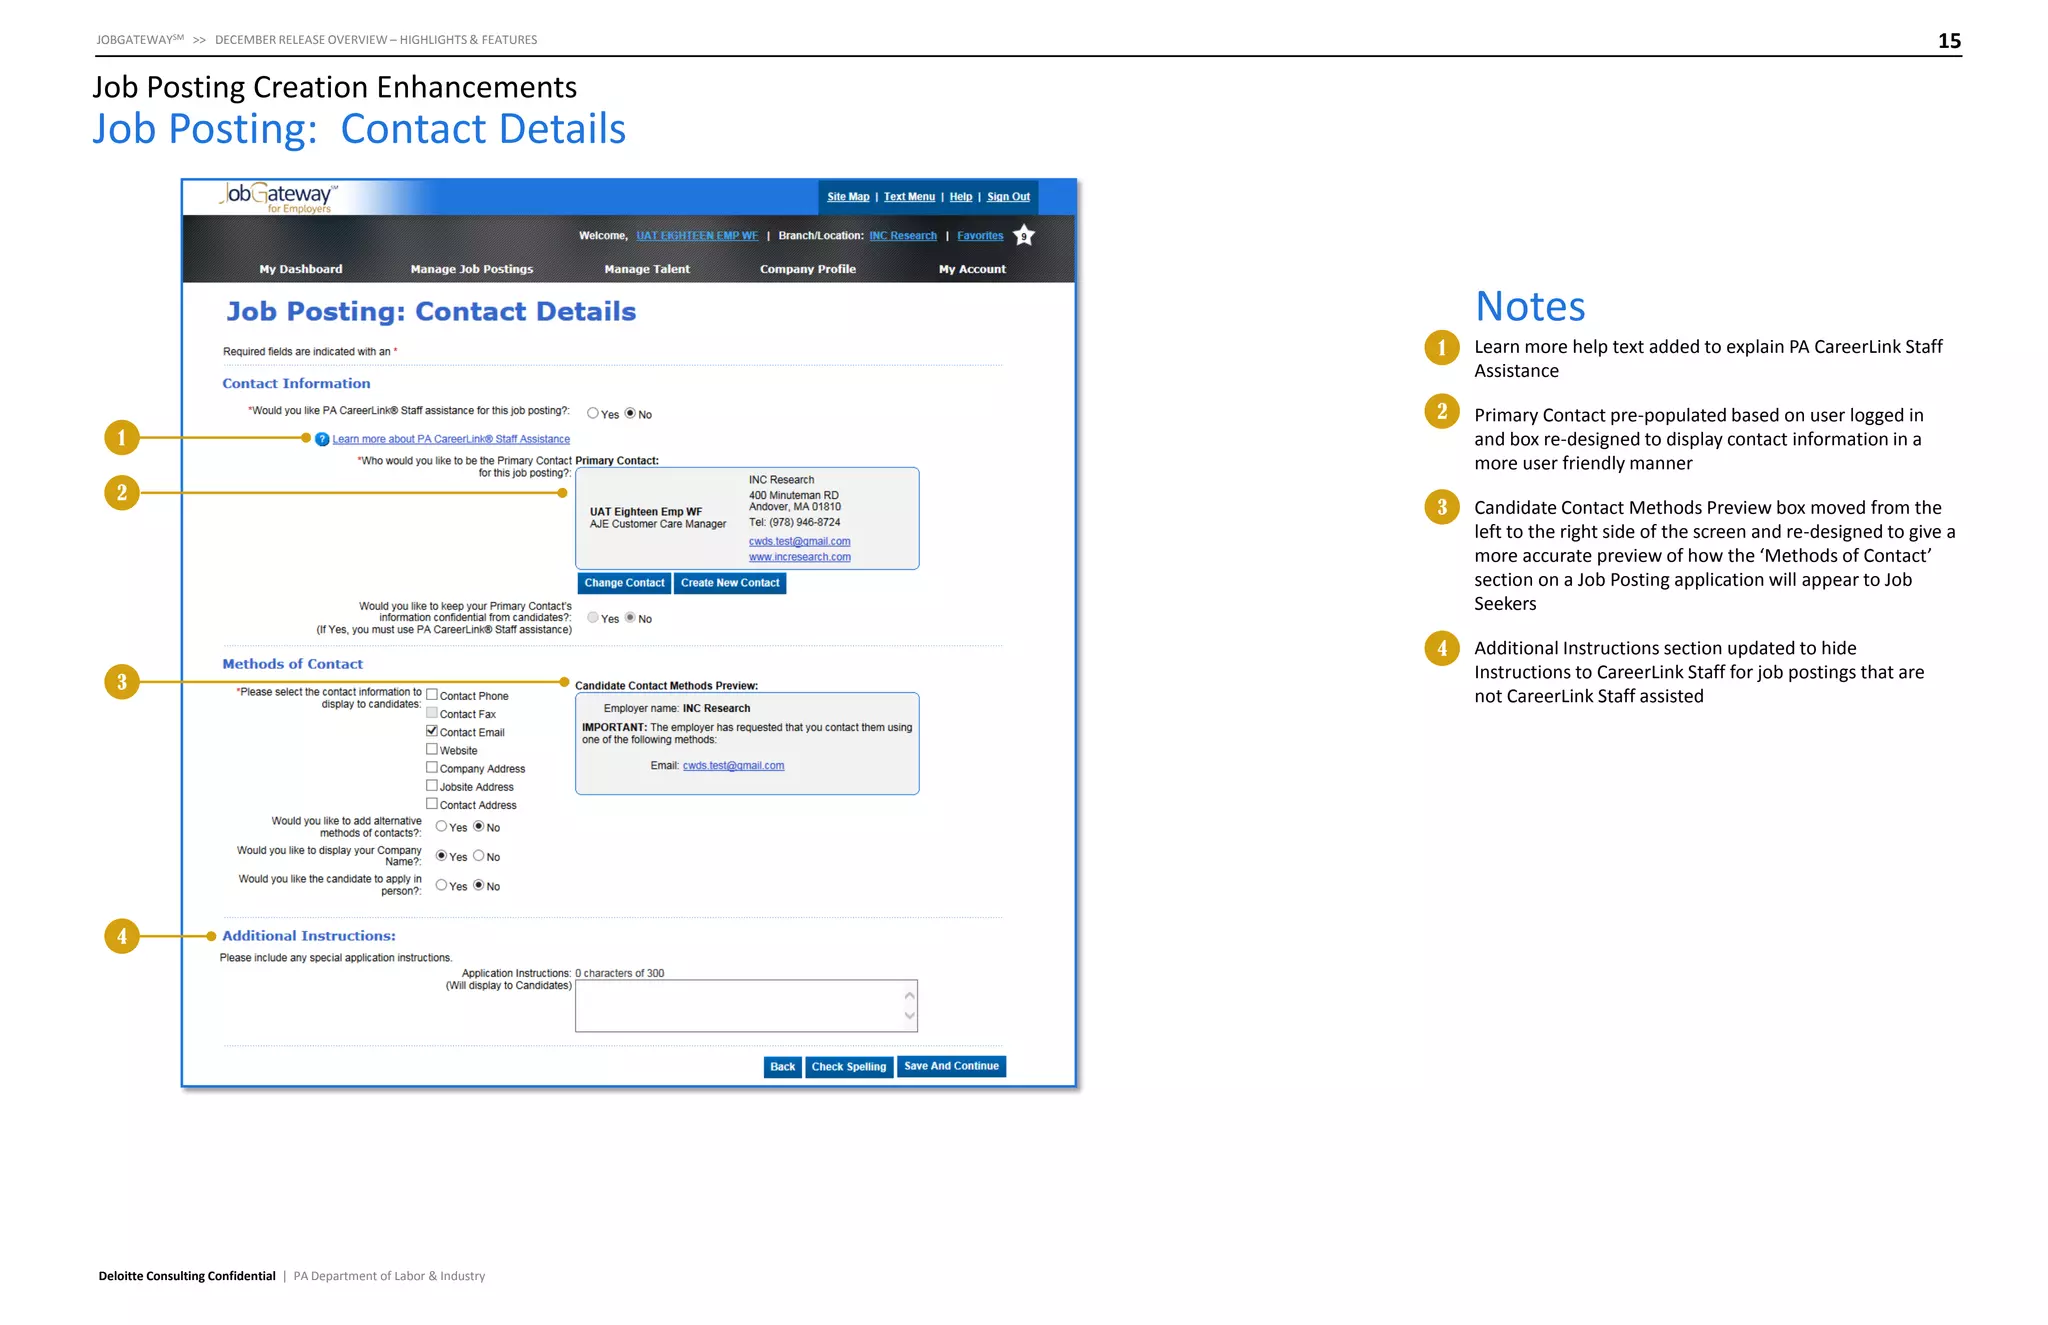Screen dimensions: 2048x1325
Task: Open the Favorites star icon
Action: point(1024,236)
